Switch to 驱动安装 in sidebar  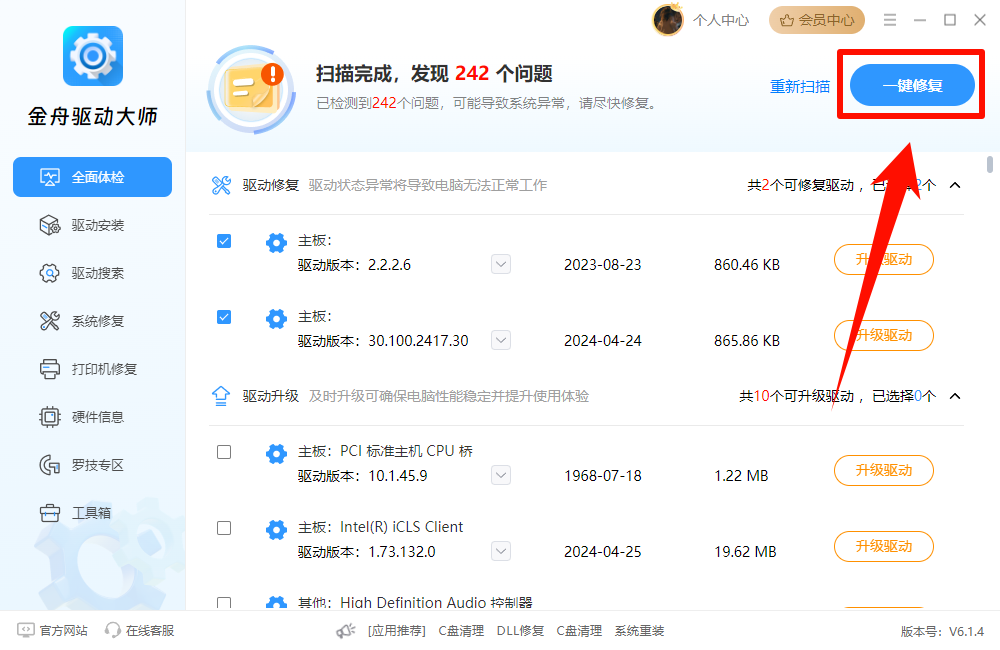click(92, 225)
